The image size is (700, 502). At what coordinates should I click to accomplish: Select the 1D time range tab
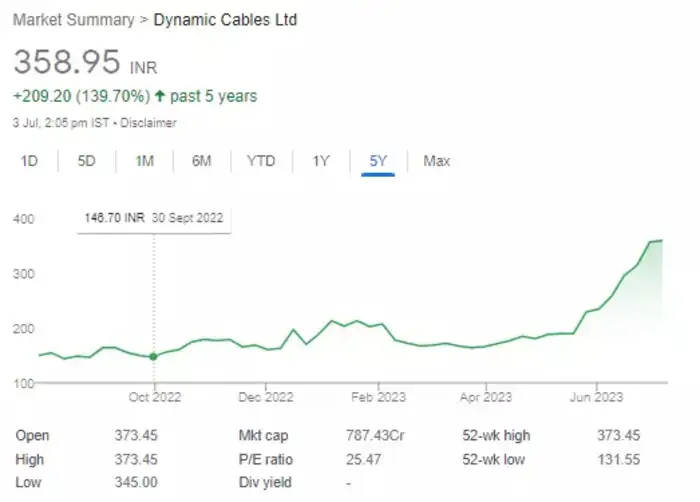point(29,161)
